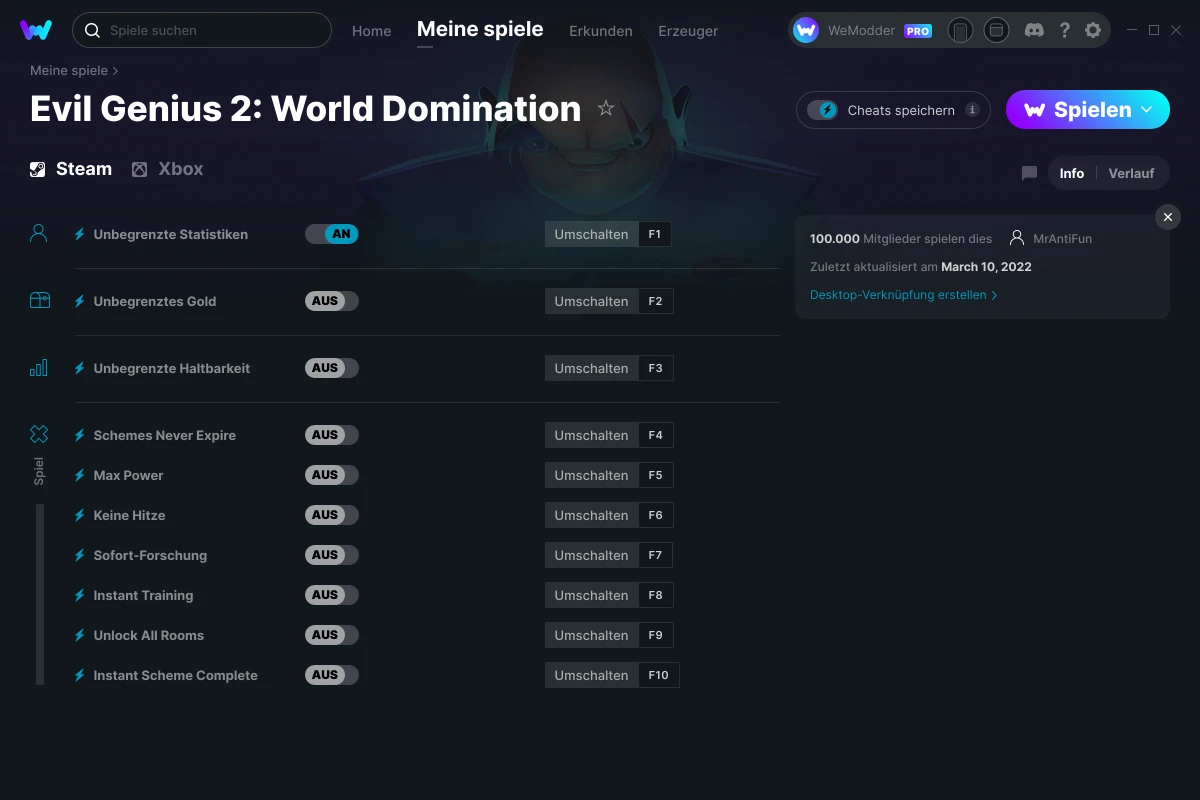
Task: Favorite the game with the star icon
Action: (x=606, y=108)
